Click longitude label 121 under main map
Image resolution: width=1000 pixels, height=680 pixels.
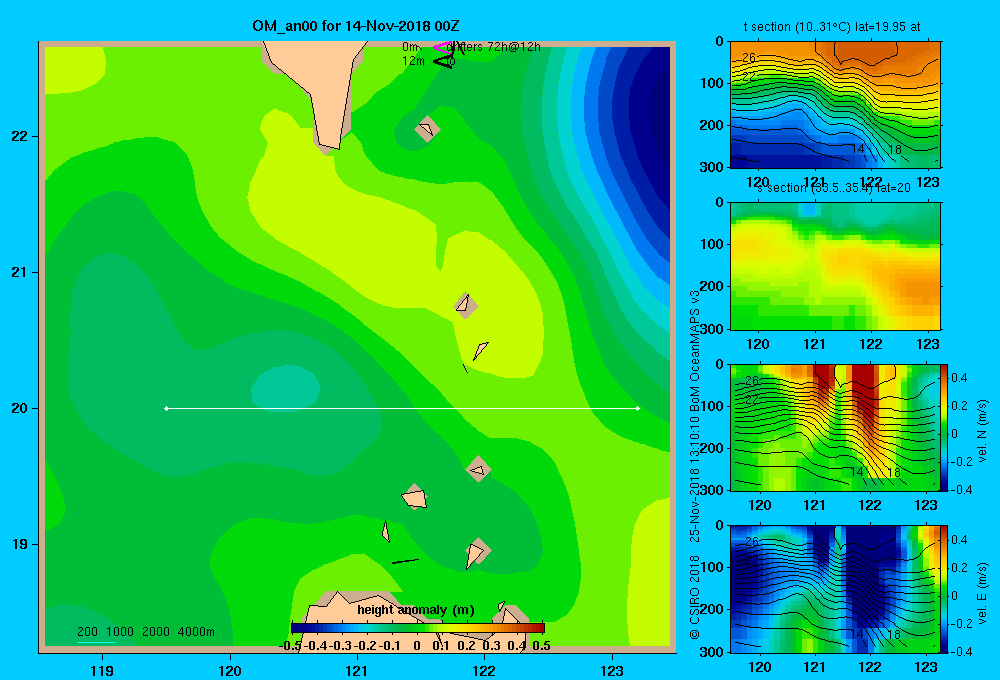(357, 670)
